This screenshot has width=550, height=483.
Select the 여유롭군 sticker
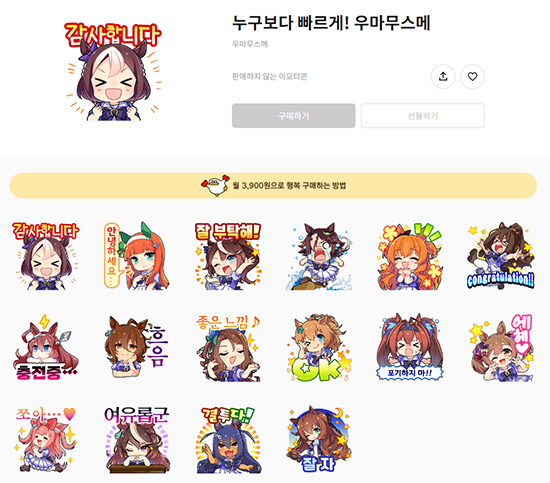click(x=137, y=440)
